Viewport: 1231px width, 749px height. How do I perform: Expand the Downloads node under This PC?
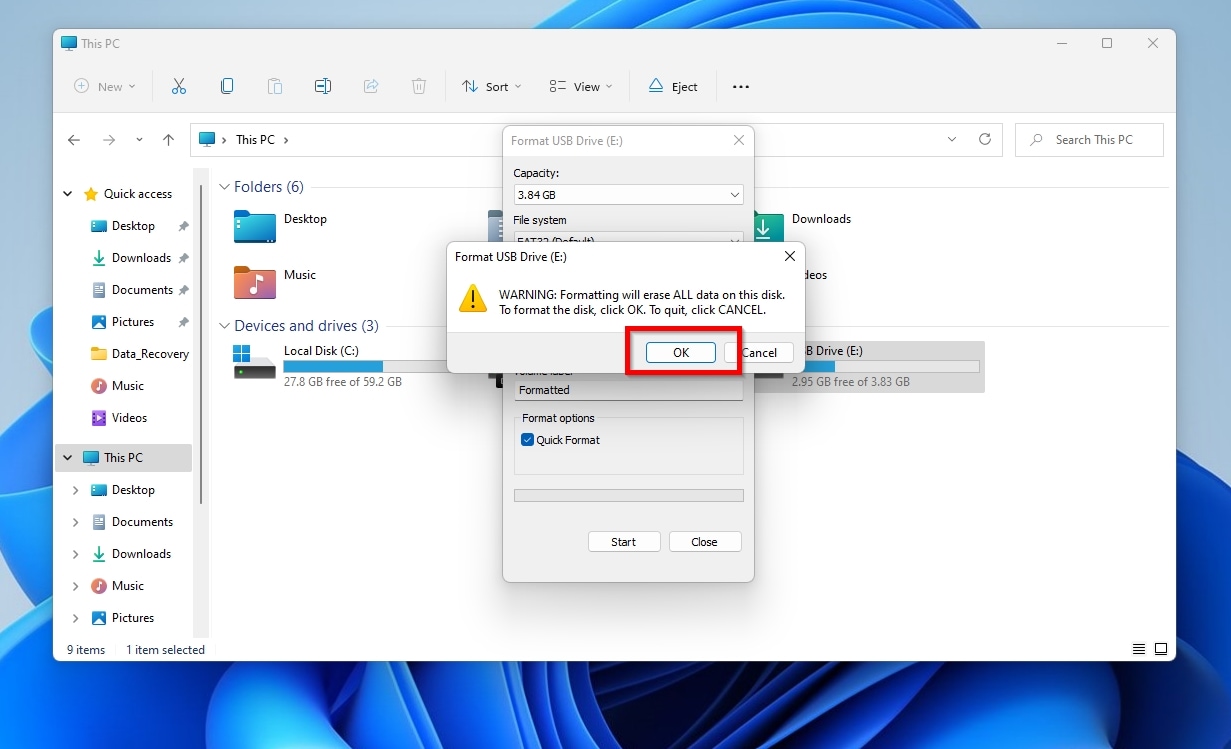(x=76, y=554)
